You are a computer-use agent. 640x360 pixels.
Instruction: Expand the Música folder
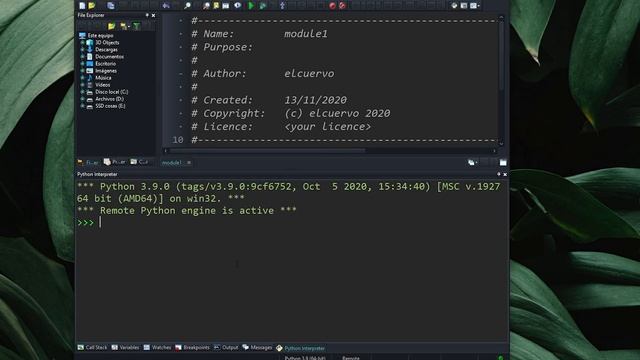[82, 78]
